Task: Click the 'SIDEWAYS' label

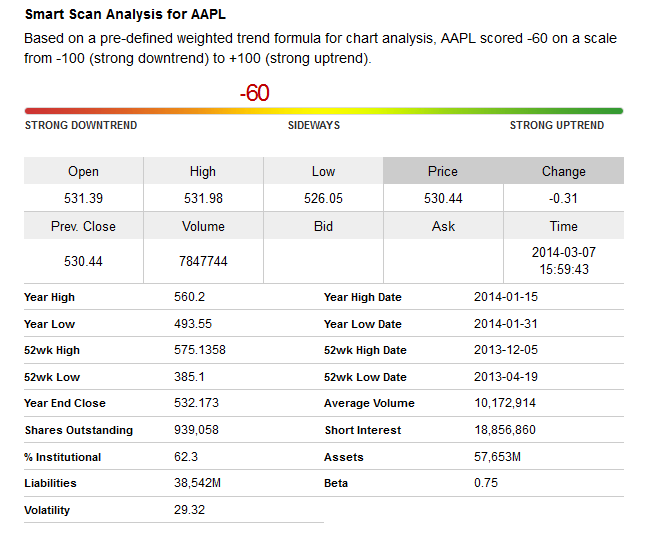Action: (x=314, y=125)
